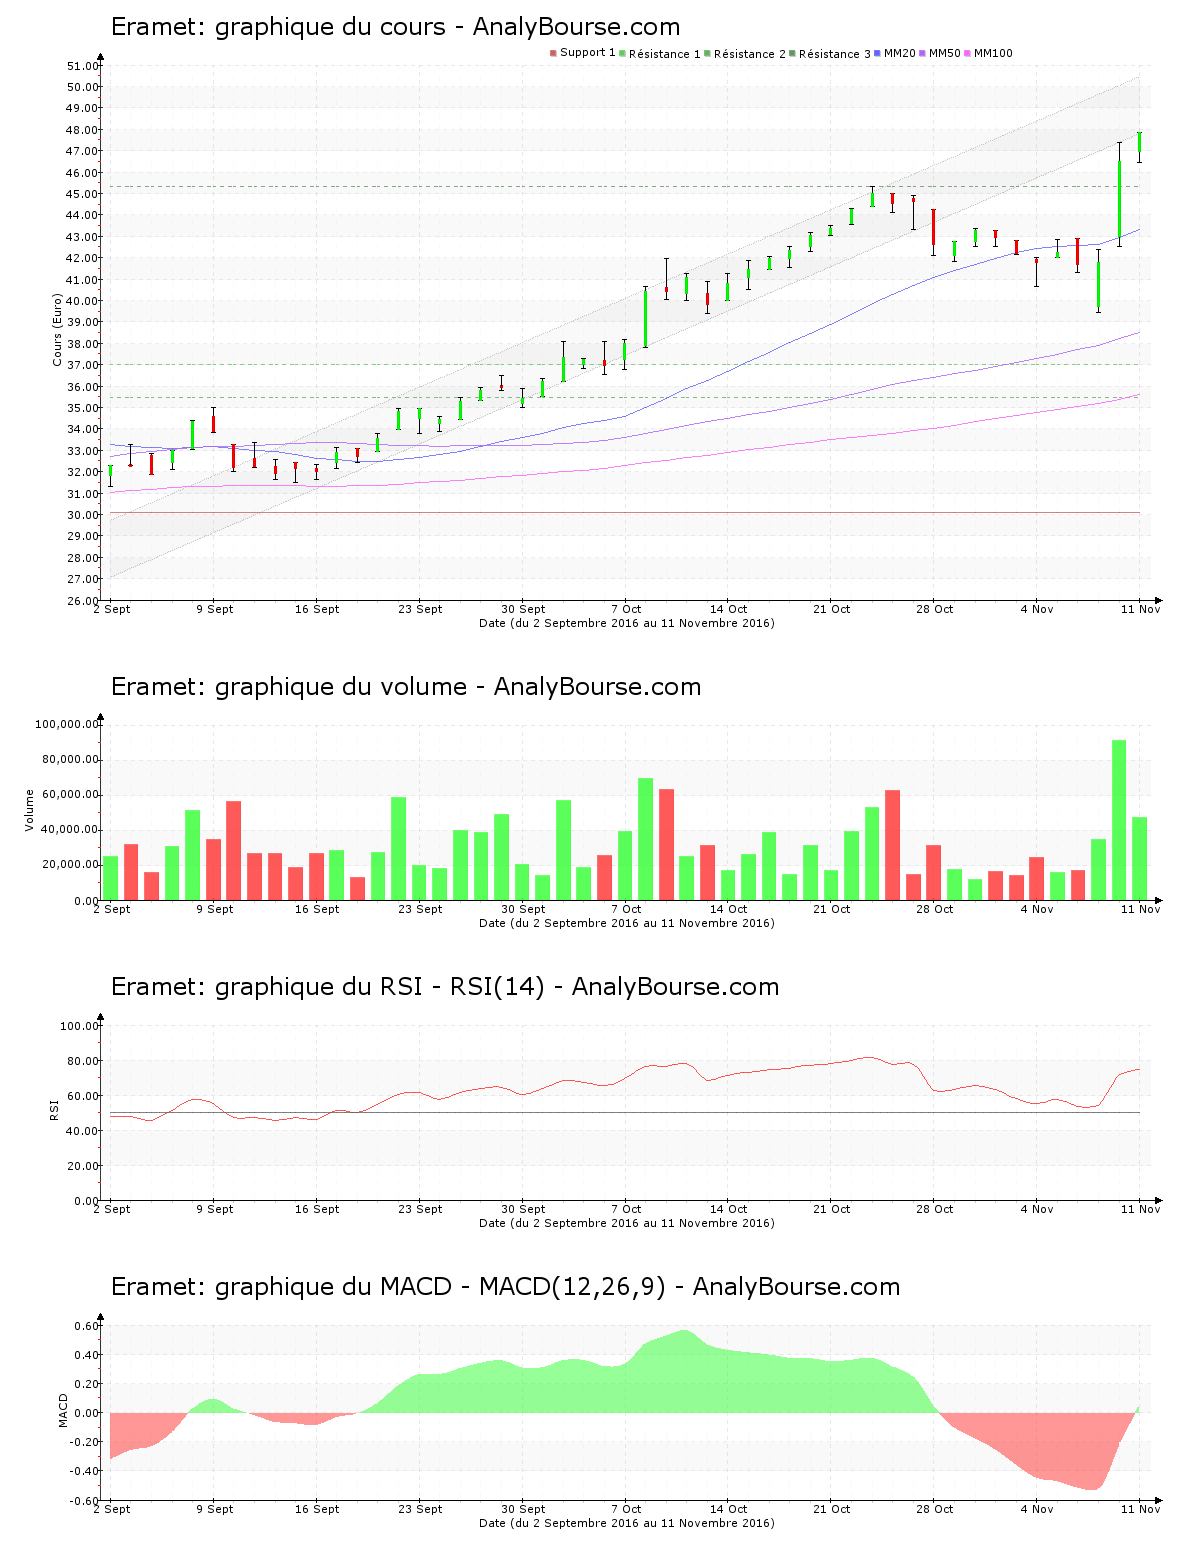This screenshot has height=1550, width=1200.
Task: Click the 100,000.00 volume axis value
Action: point(67,724)
